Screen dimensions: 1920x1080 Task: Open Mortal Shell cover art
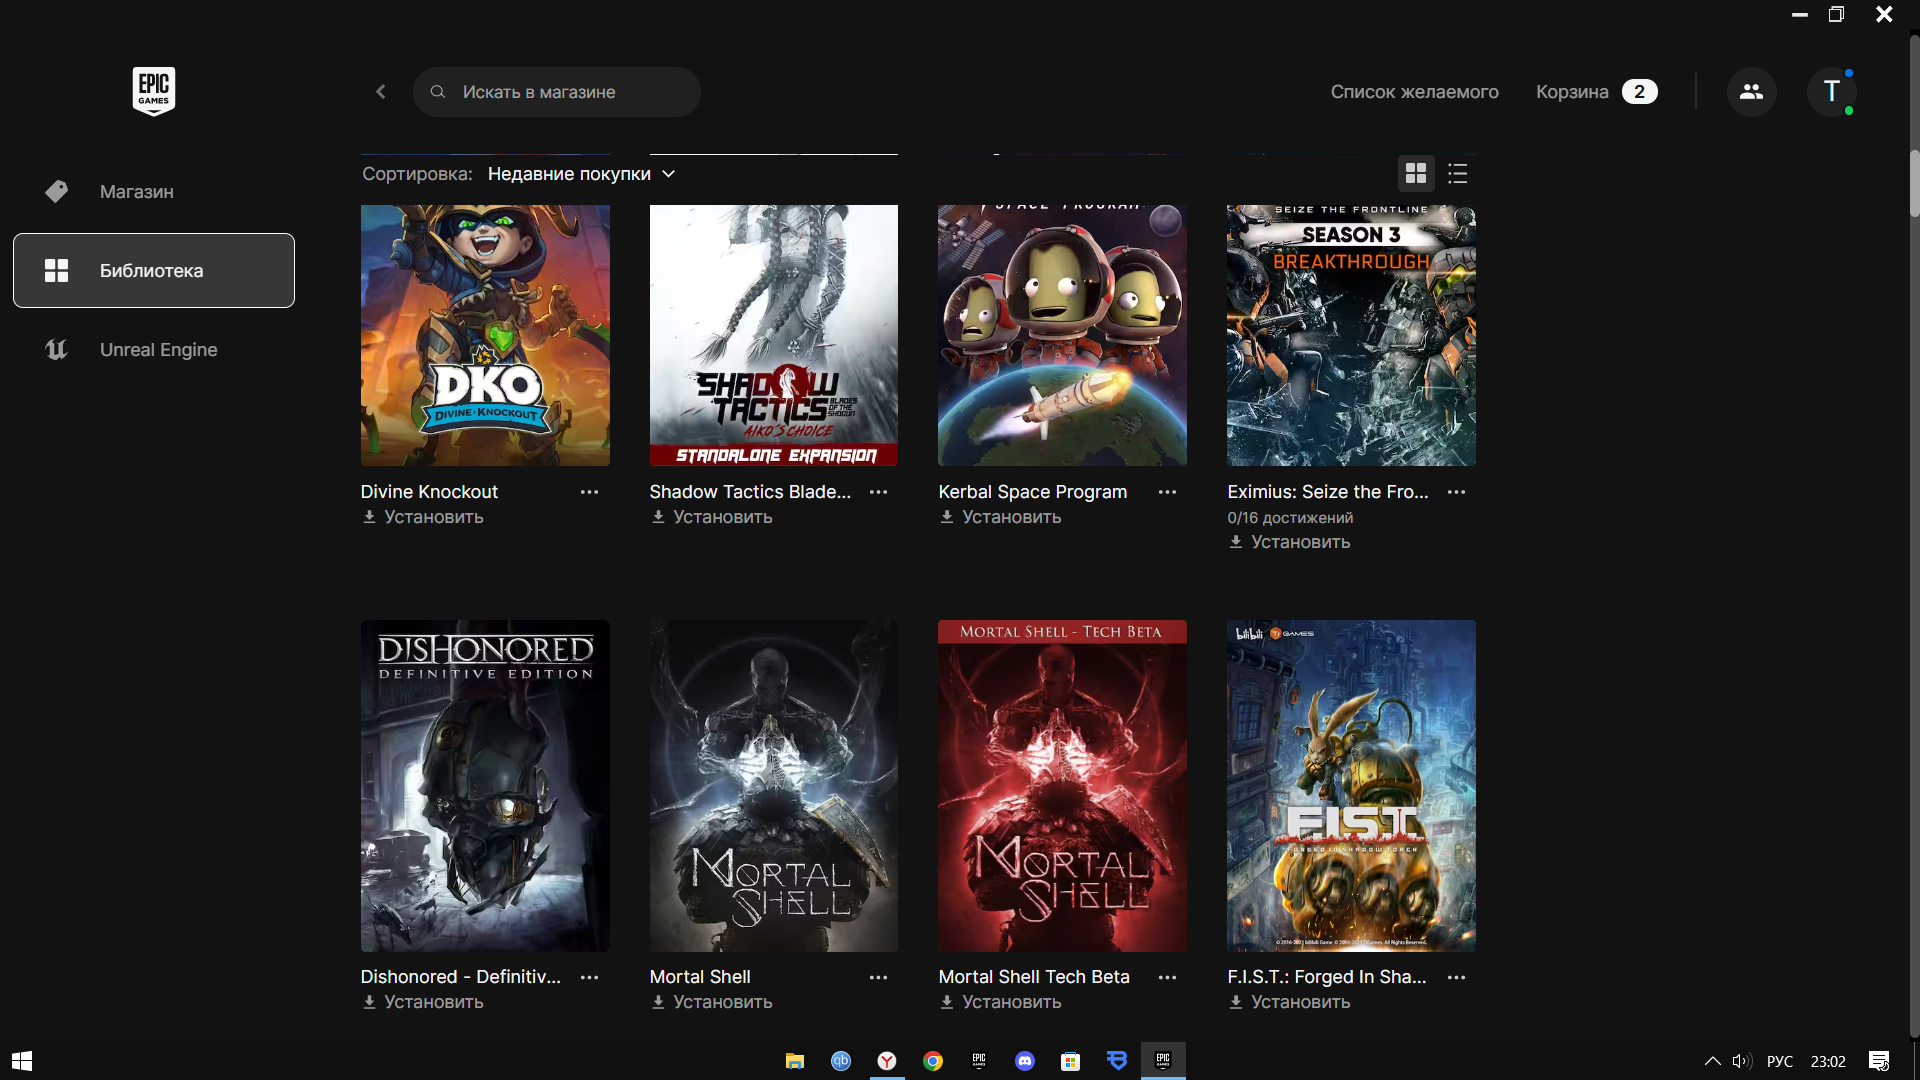[774, 786]
